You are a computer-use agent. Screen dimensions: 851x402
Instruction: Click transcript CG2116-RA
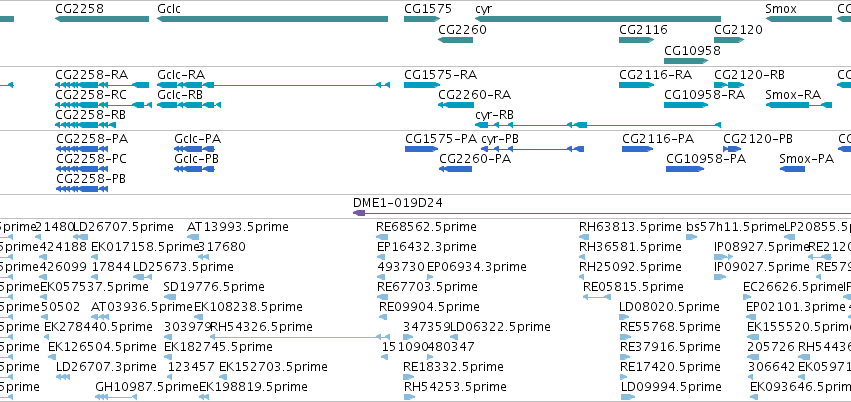656,75
